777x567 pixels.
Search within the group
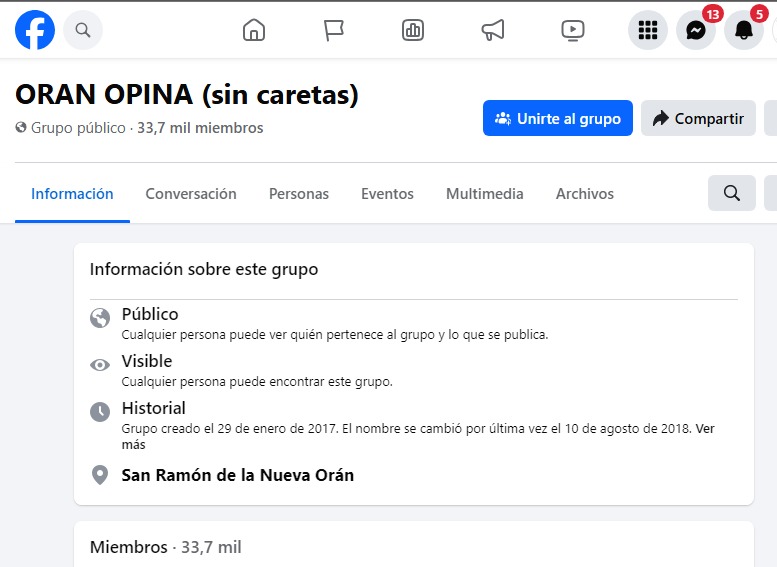pyautogui.click(x=732, y=193)
